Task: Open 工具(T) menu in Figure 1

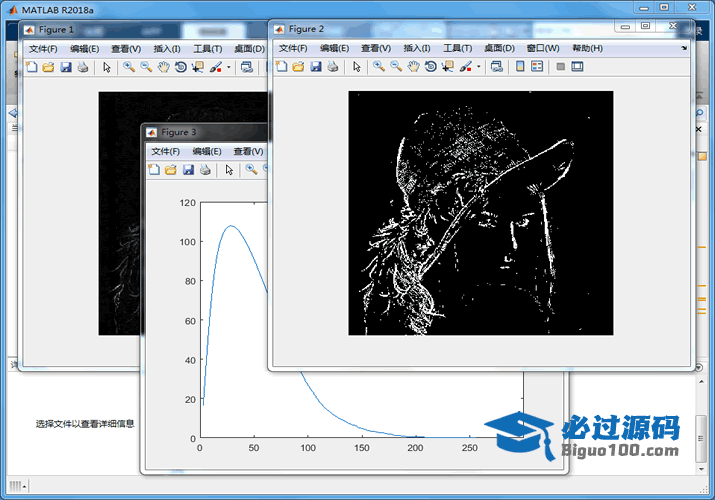Action: point(207,49)
